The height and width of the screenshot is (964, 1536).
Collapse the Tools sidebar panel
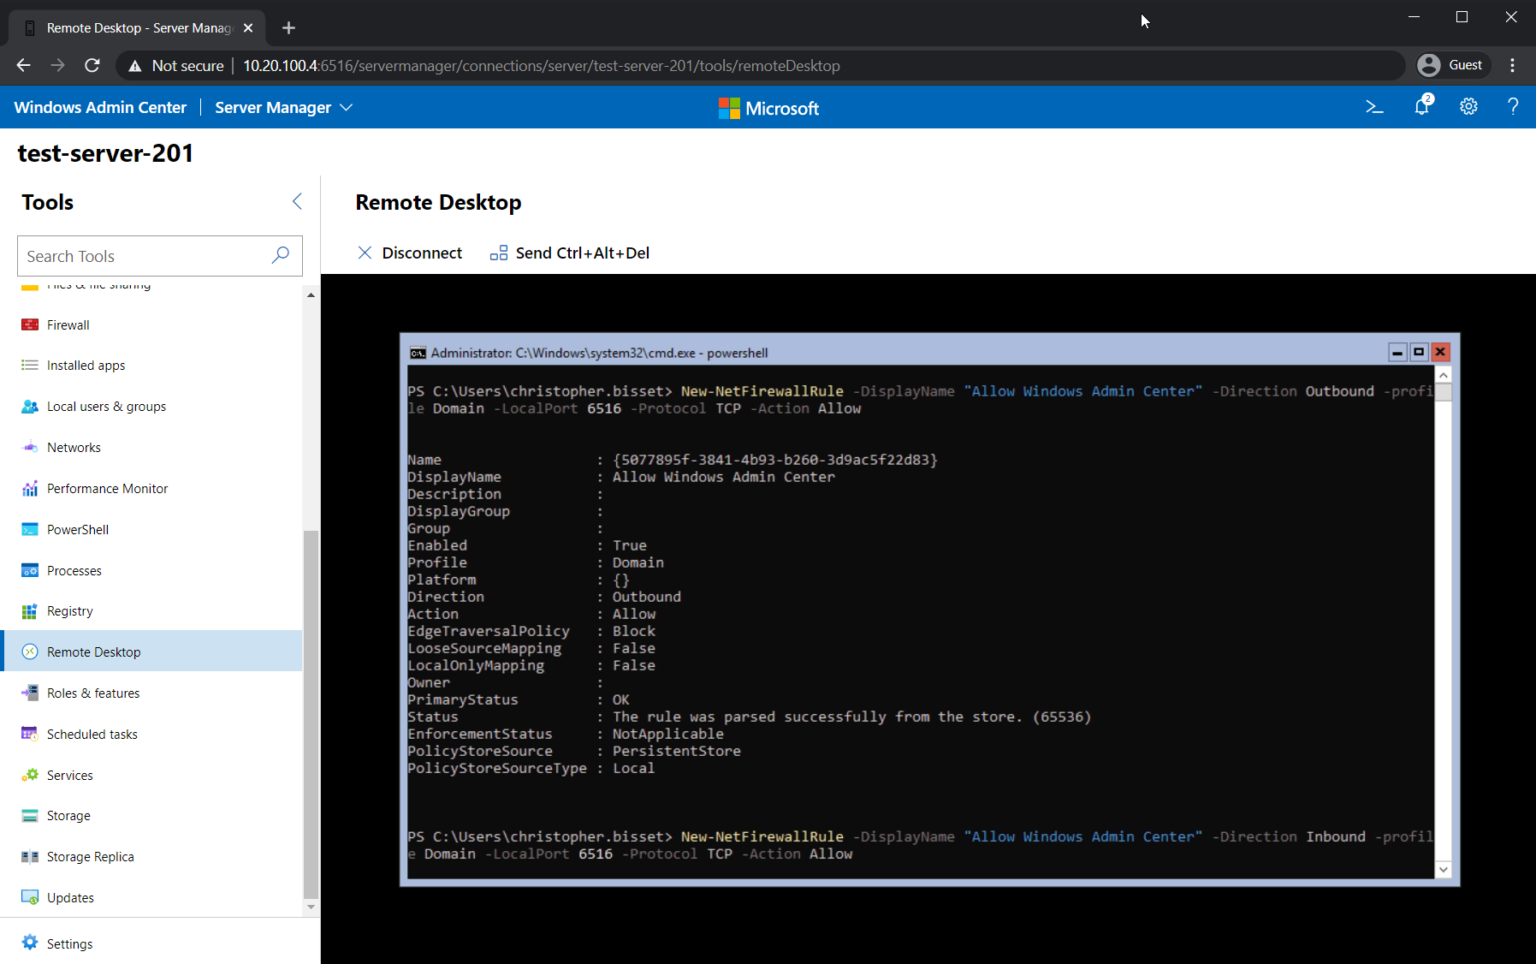pyautogui.click(x=296, y=201)
